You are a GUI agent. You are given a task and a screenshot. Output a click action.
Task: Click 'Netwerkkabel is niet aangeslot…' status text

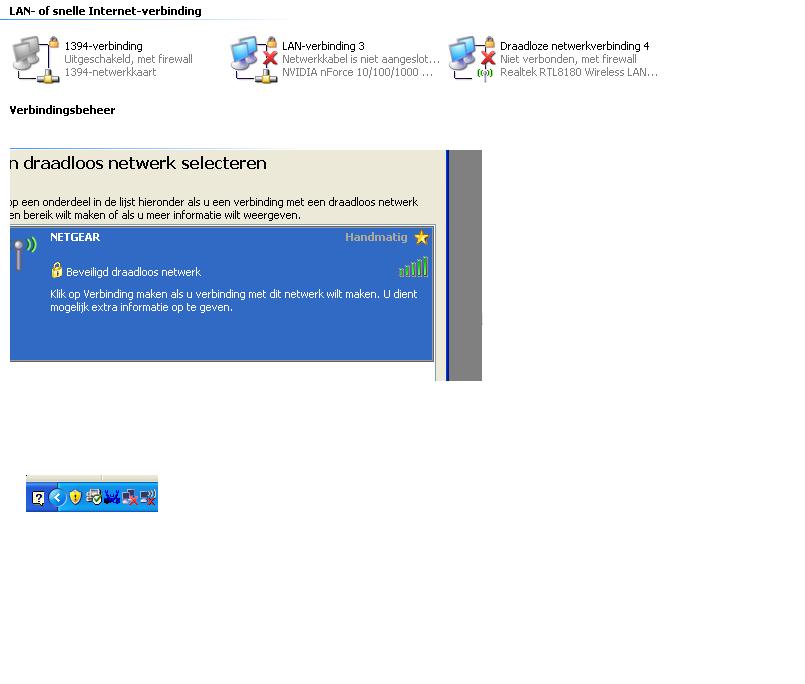point(361,59)
